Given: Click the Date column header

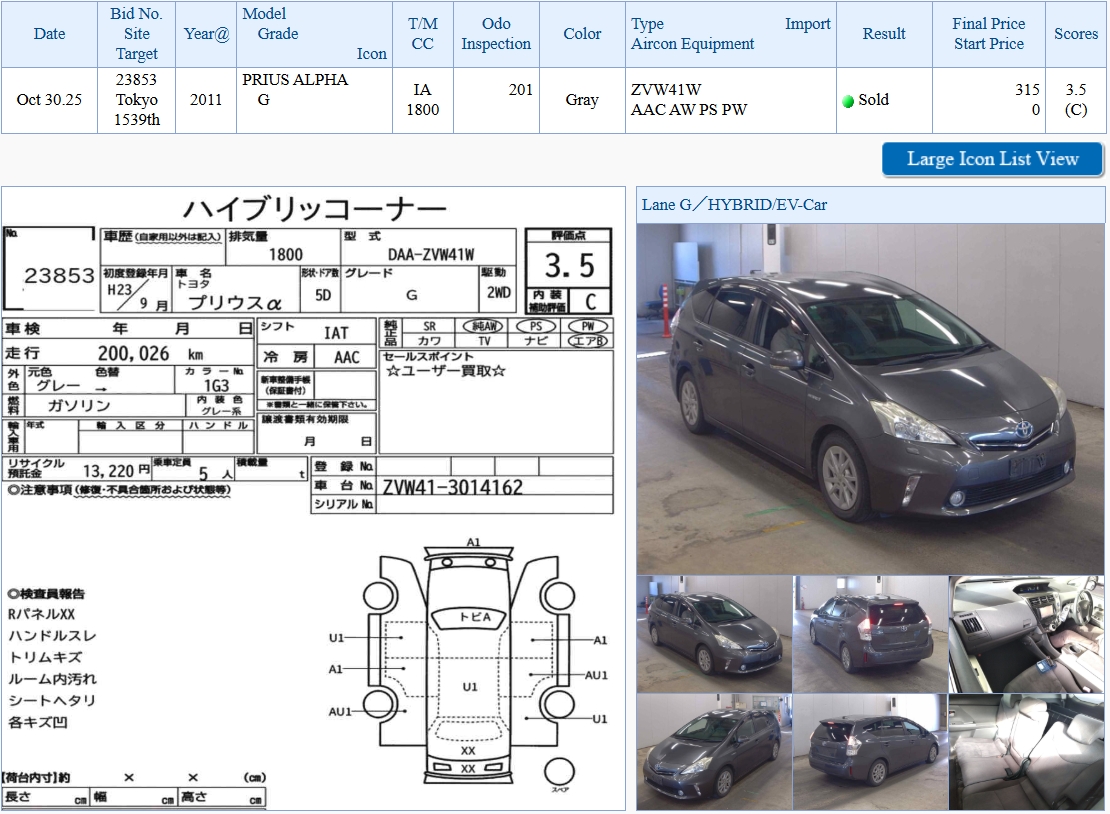Looking at the screenshot, I should (49, 34).
